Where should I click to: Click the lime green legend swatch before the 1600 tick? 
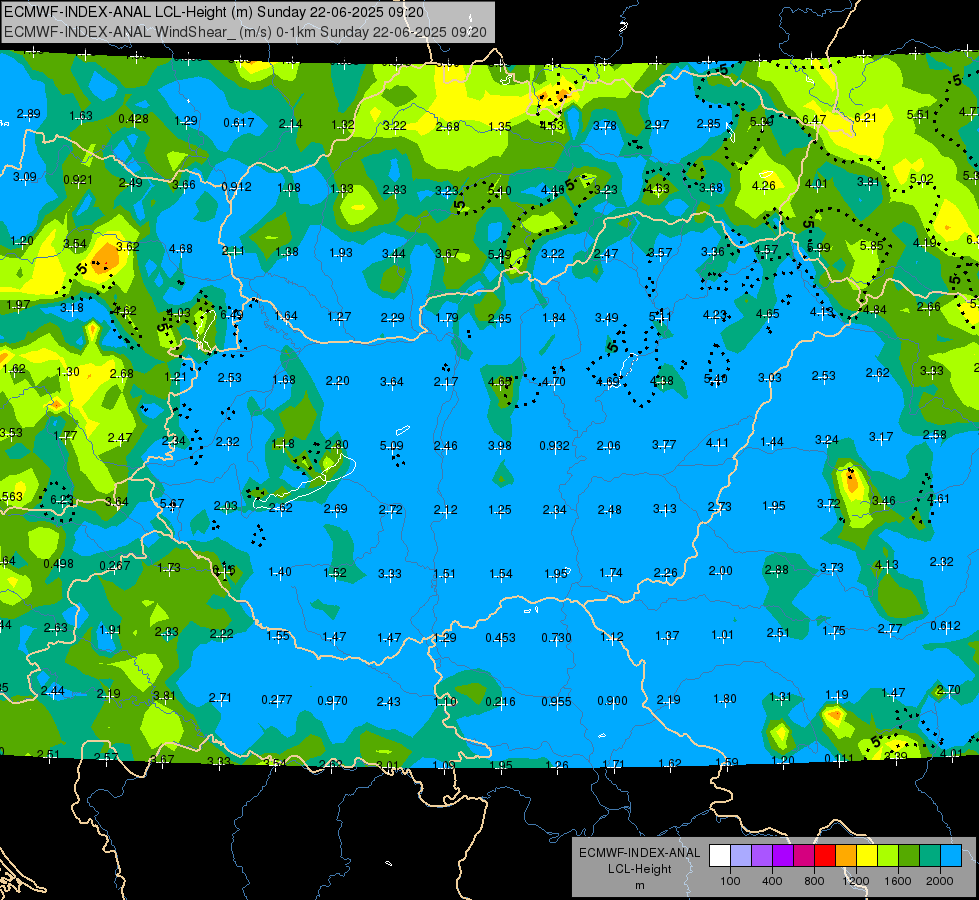coord(888,856)
